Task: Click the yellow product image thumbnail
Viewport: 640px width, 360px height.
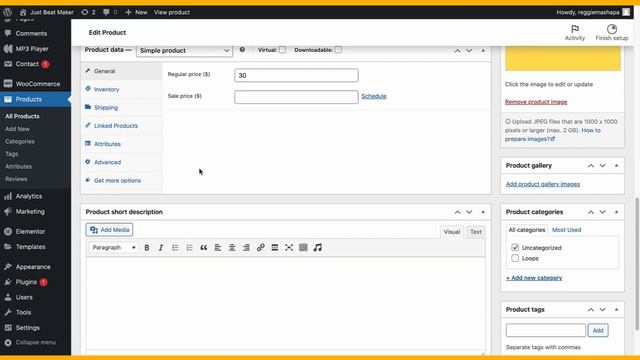Action: (x=563, y=58)
